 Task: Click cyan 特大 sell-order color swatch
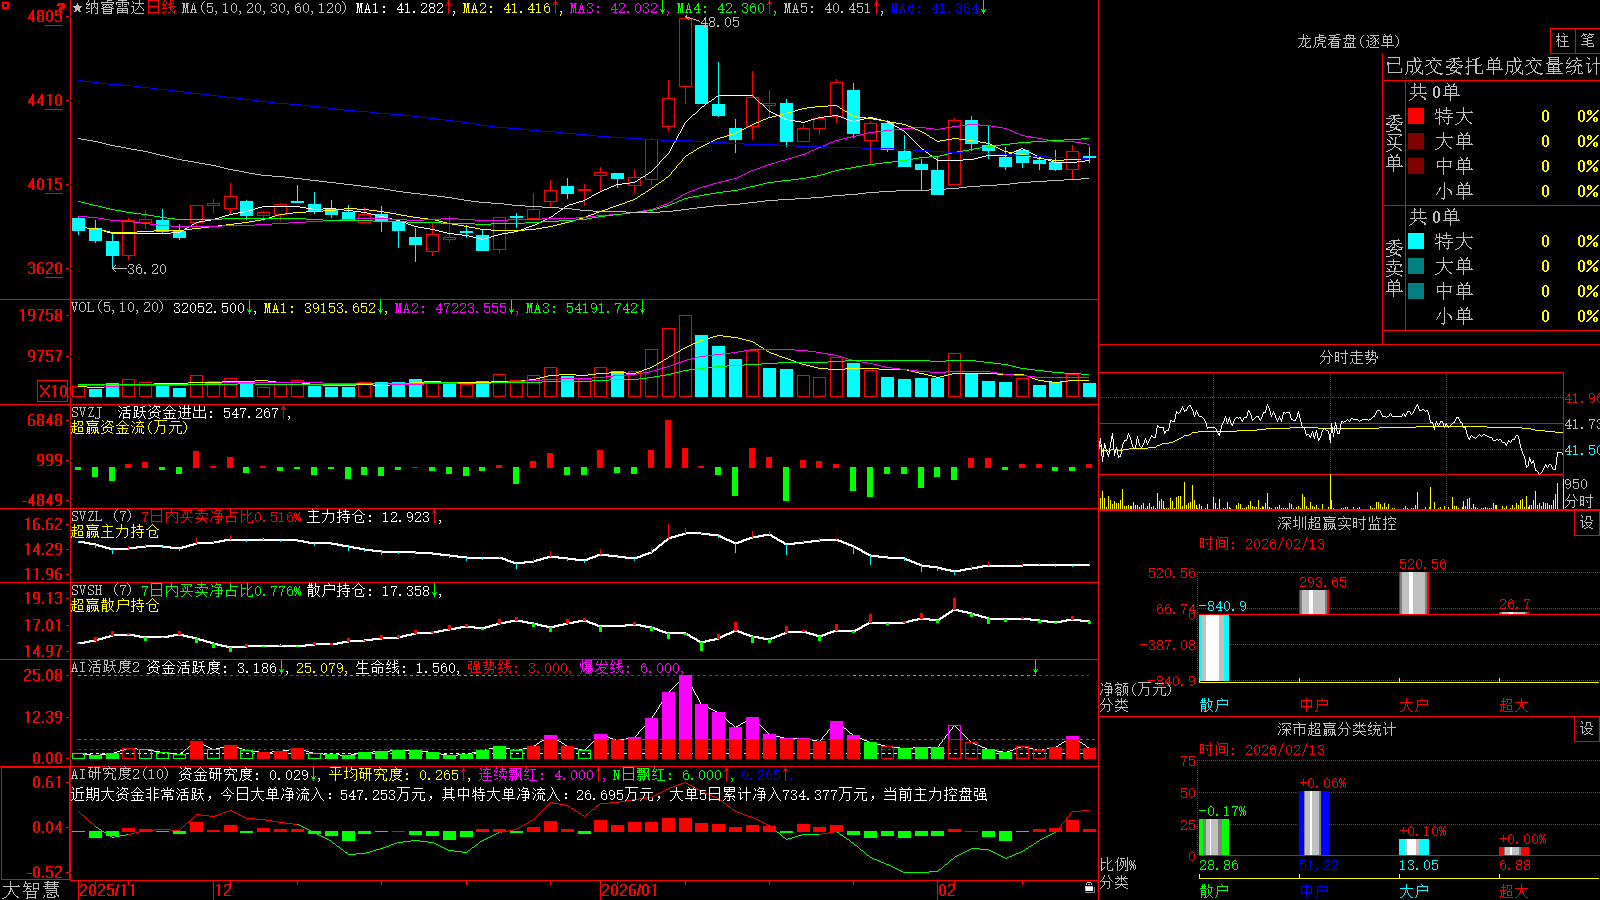(x=1416, y=241)
